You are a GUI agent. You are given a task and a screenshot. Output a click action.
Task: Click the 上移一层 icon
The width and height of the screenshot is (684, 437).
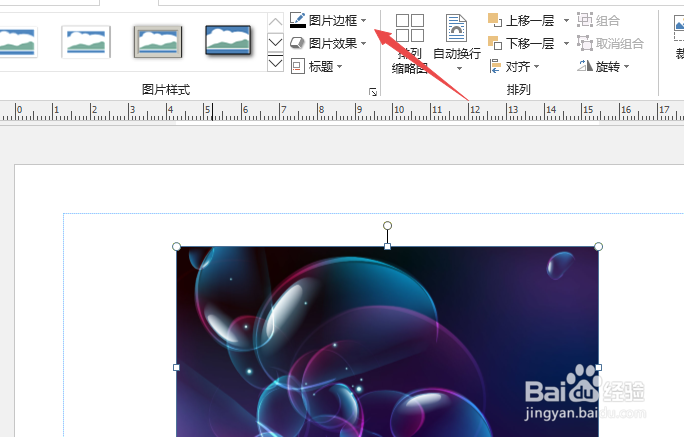pos(495,20)
